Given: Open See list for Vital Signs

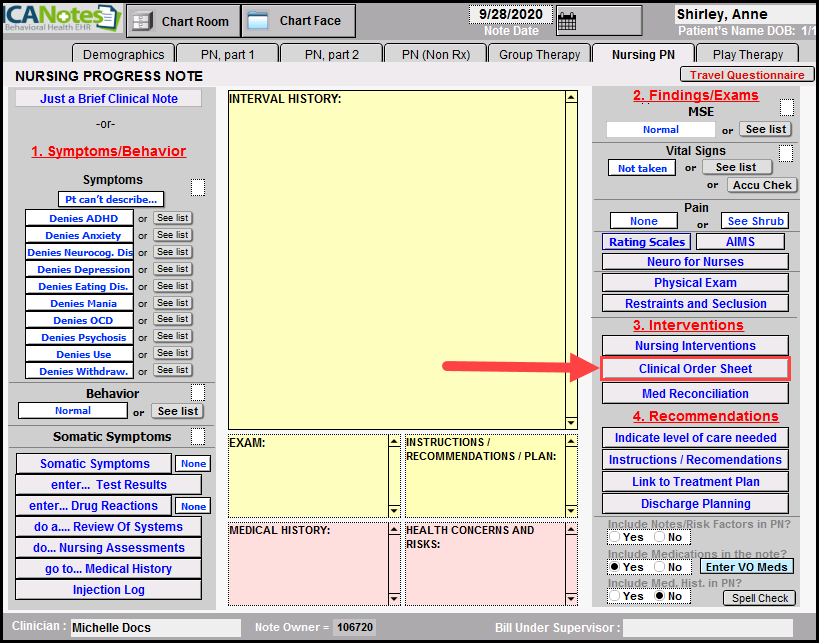Looking at the screenshot, I should click(x=736, y=167).
